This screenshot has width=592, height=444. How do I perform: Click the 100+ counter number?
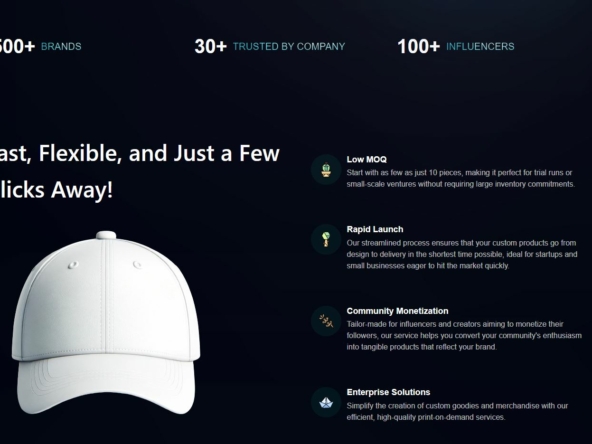pos(418,46)
